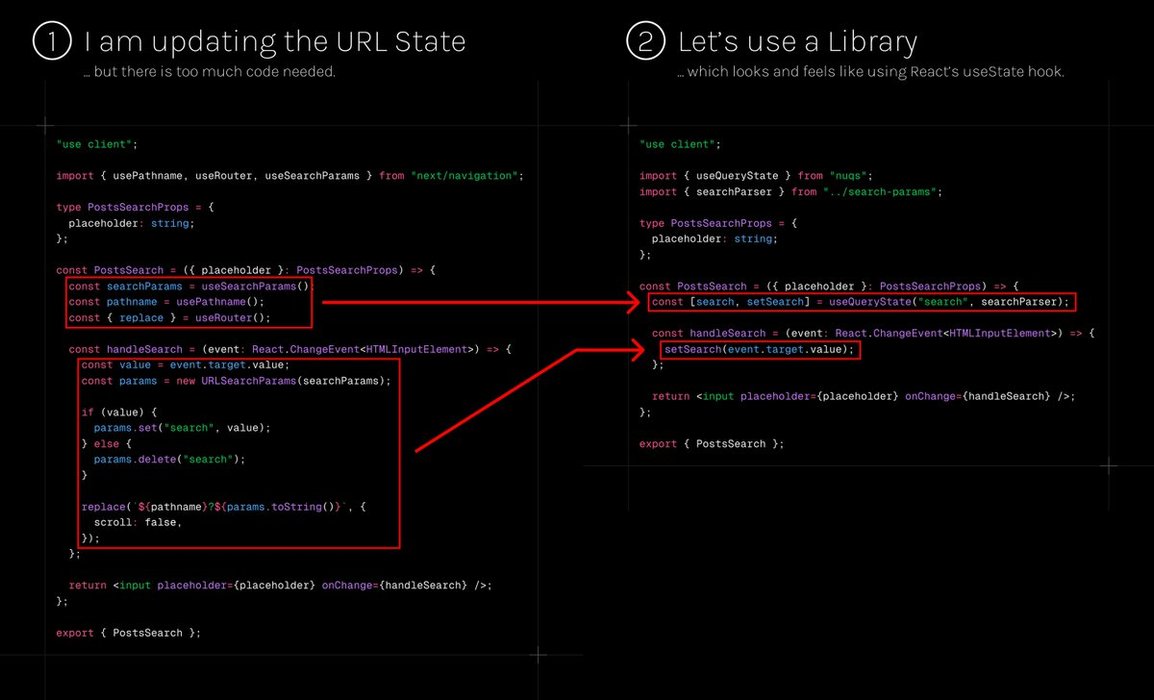Click the red arrowhead pointing at useQueryState line
The image size is (1154, 700).
tap(634, 301)
